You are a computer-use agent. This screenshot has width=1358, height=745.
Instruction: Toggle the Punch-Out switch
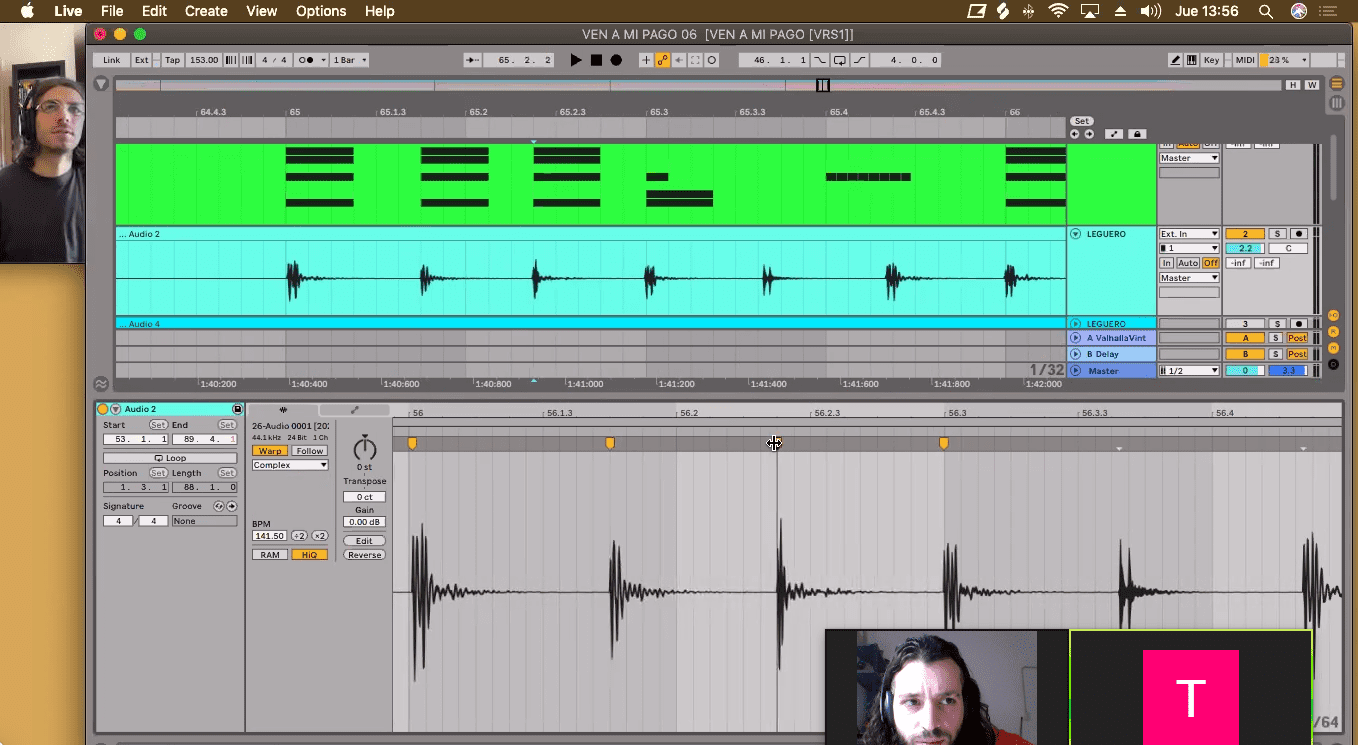(x=859, y=60)
